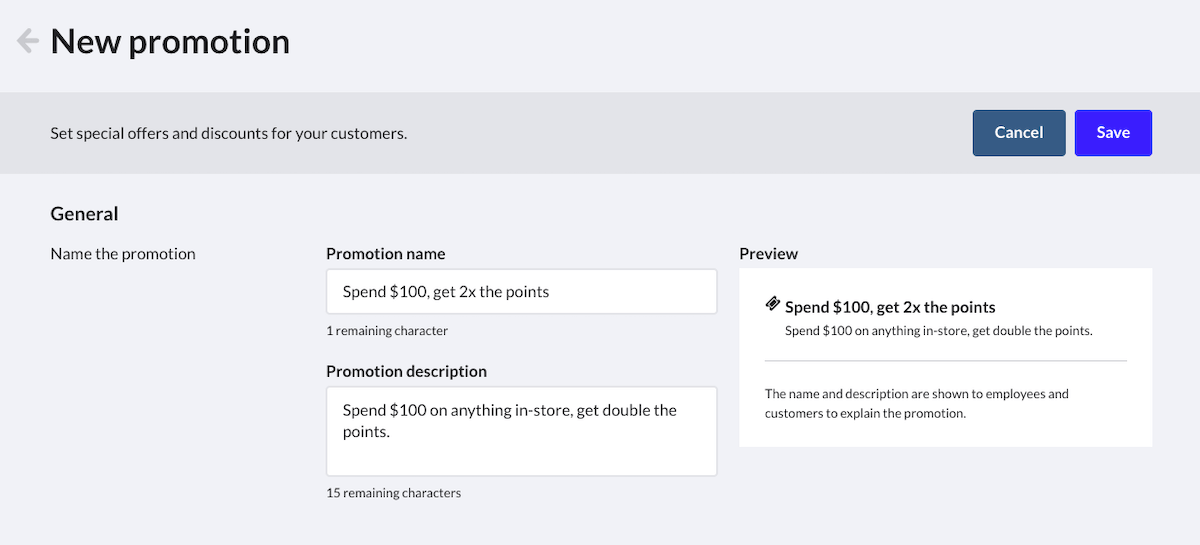Click the 'Name the promotion' side label

[x=123, y=254]
